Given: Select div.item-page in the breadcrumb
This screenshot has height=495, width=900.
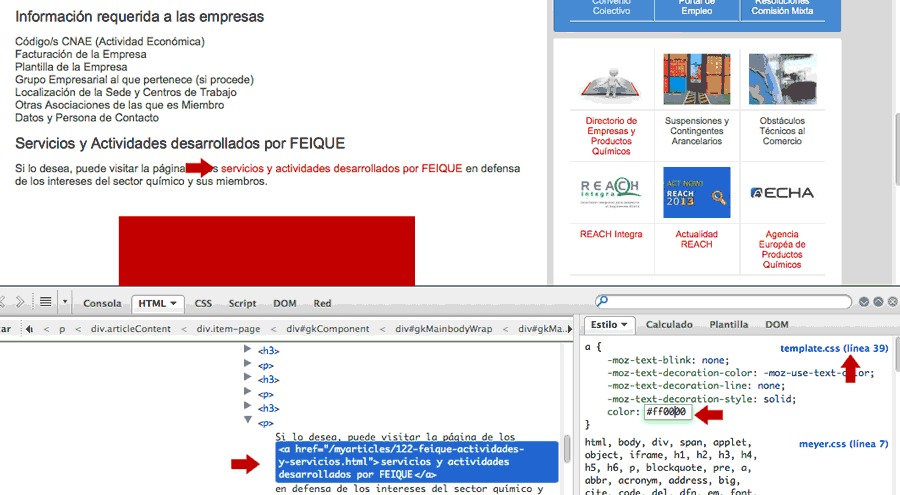Looking at the screenshot, I should pos(228,329).
